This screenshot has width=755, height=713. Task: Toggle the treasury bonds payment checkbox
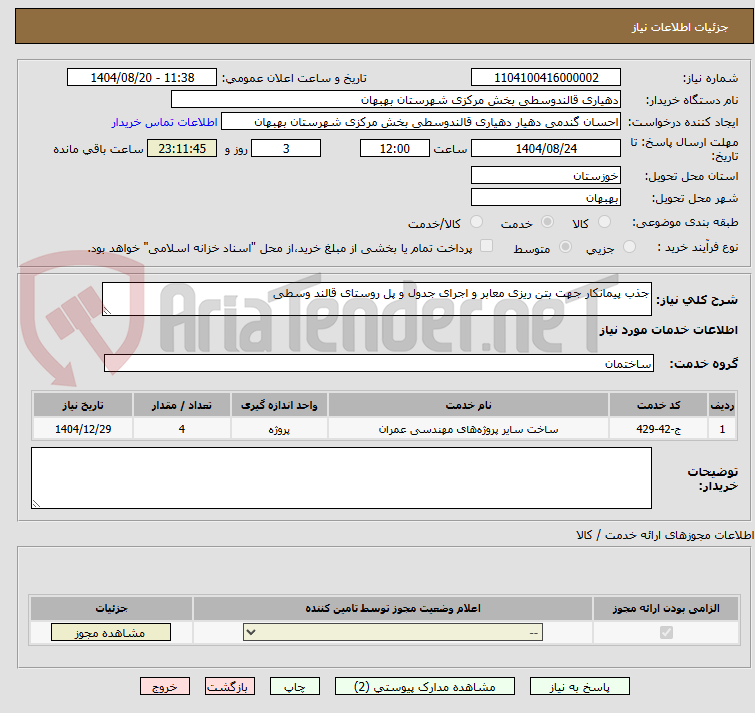pos(487,247)
